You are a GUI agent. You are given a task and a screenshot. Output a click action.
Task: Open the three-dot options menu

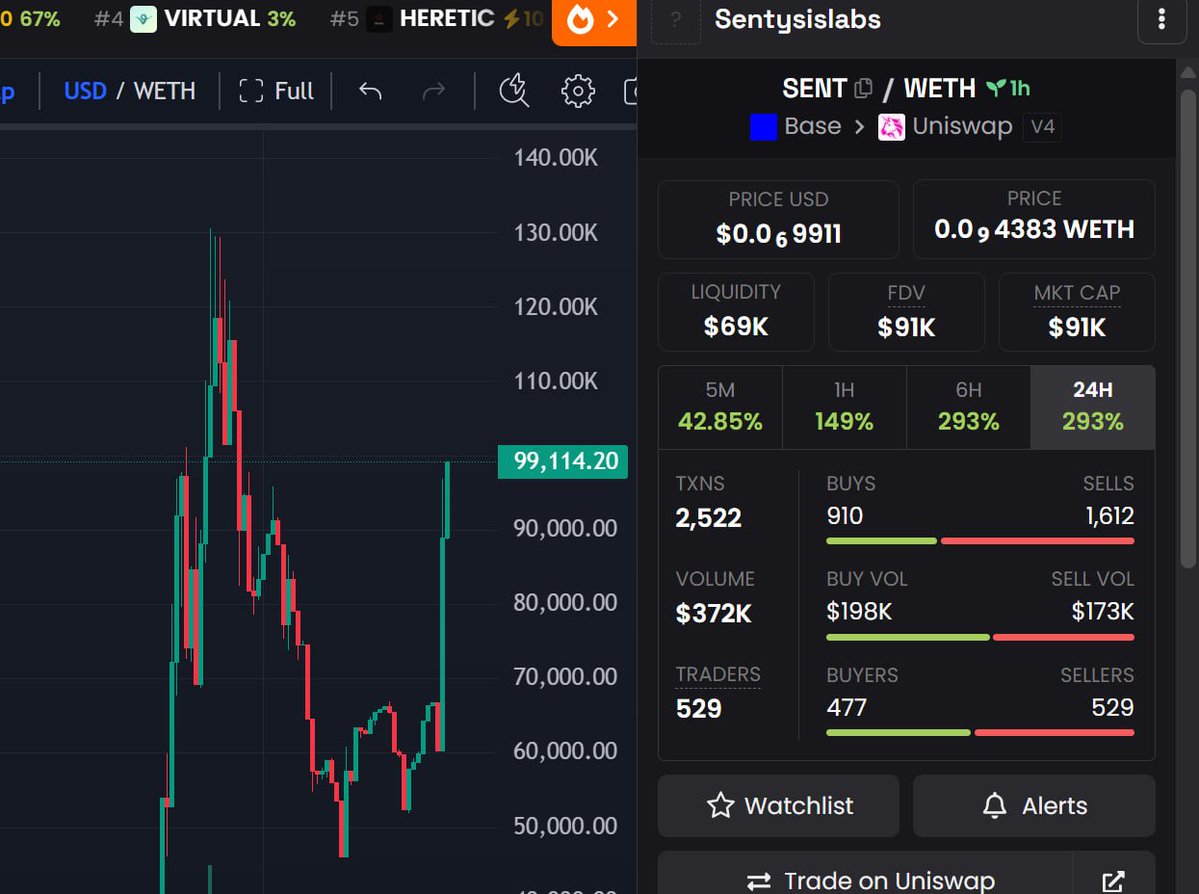pyautogui.click(x=1162, y=20)
